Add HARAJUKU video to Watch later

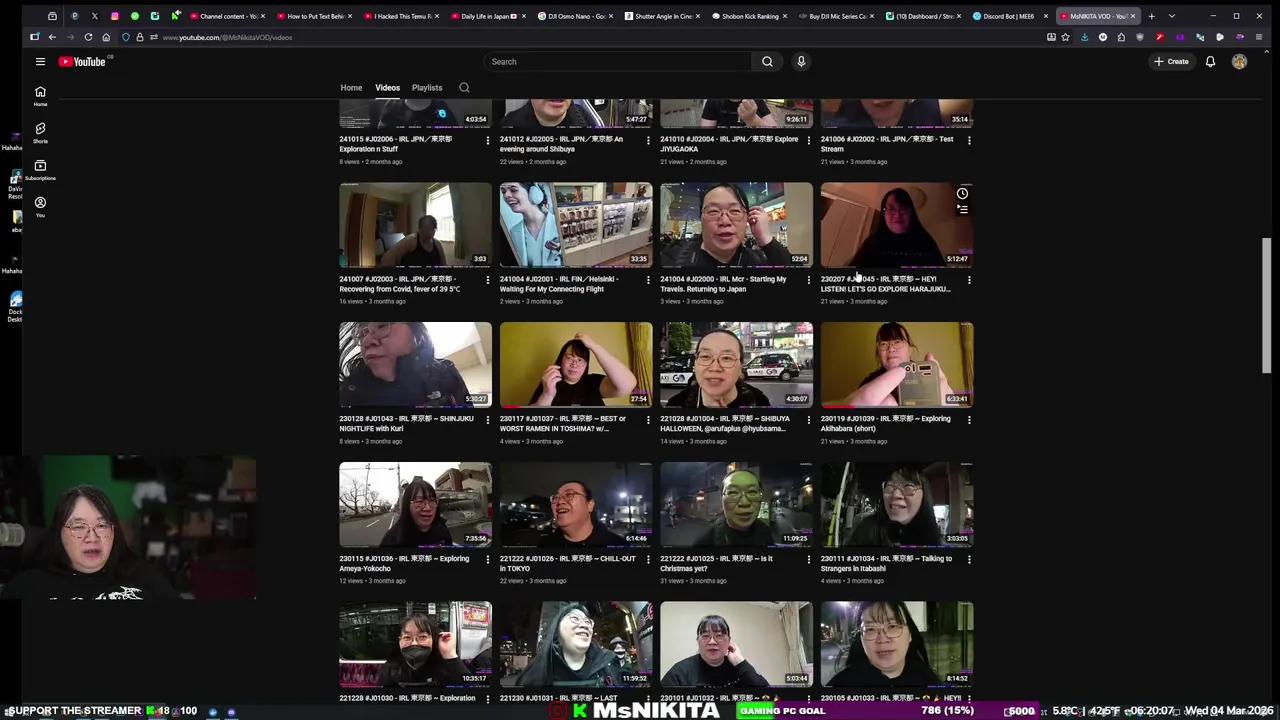[x=962, y=193]
